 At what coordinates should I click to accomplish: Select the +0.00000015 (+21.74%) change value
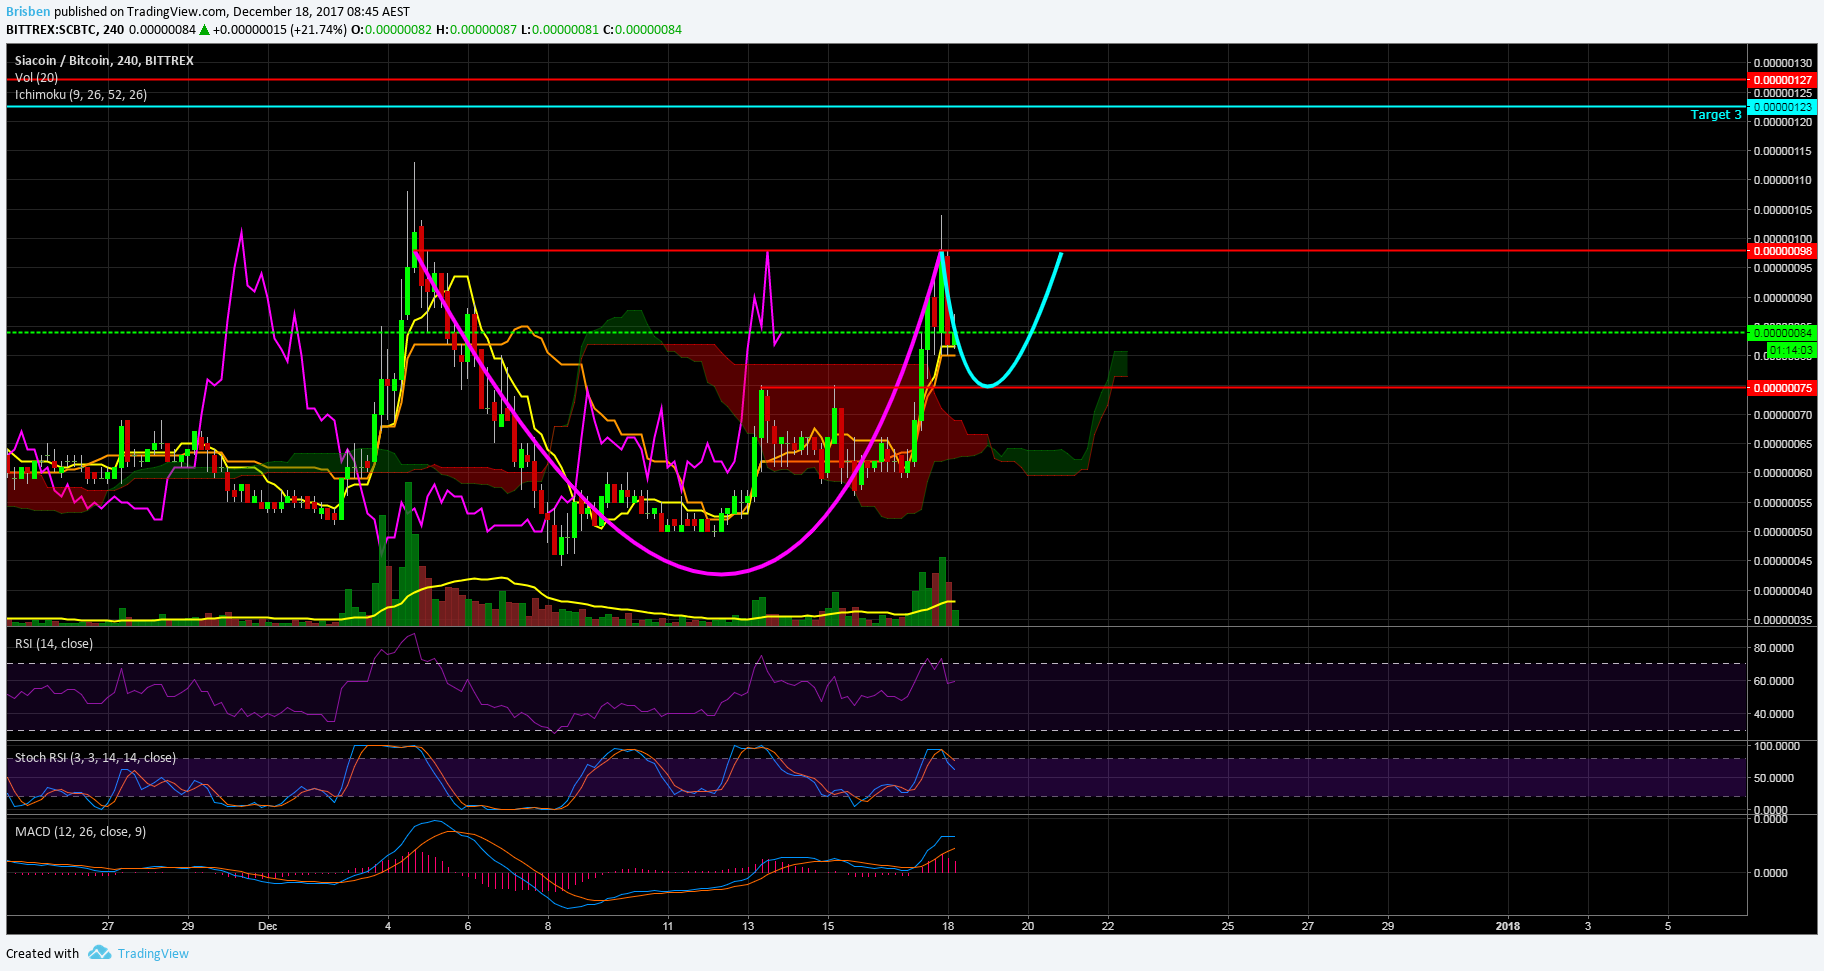pos(280,30)
